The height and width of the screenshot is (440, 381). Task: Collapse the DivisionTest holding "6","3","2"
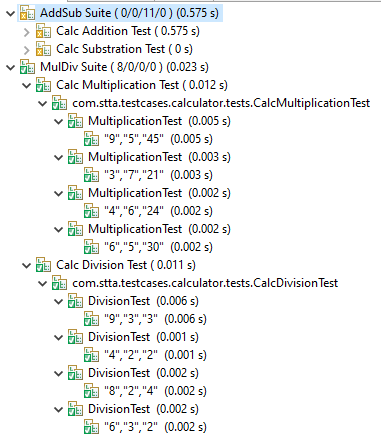[x=59, y=410]
